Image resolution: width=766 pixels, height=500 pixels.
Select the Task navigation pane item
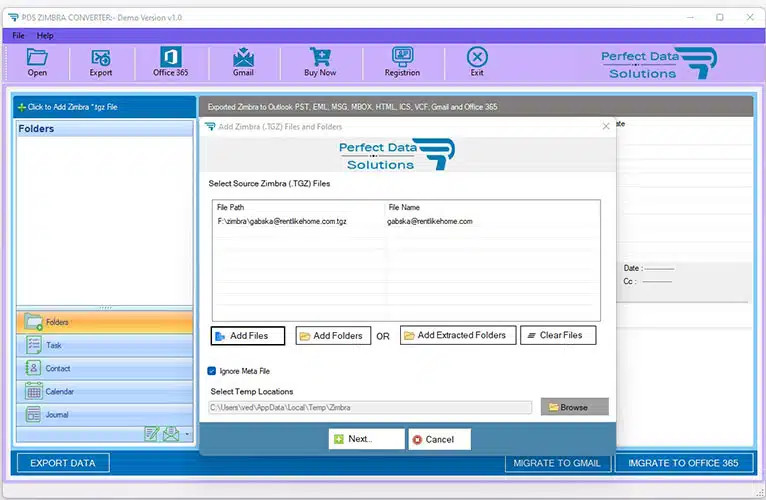click(105, 346)
